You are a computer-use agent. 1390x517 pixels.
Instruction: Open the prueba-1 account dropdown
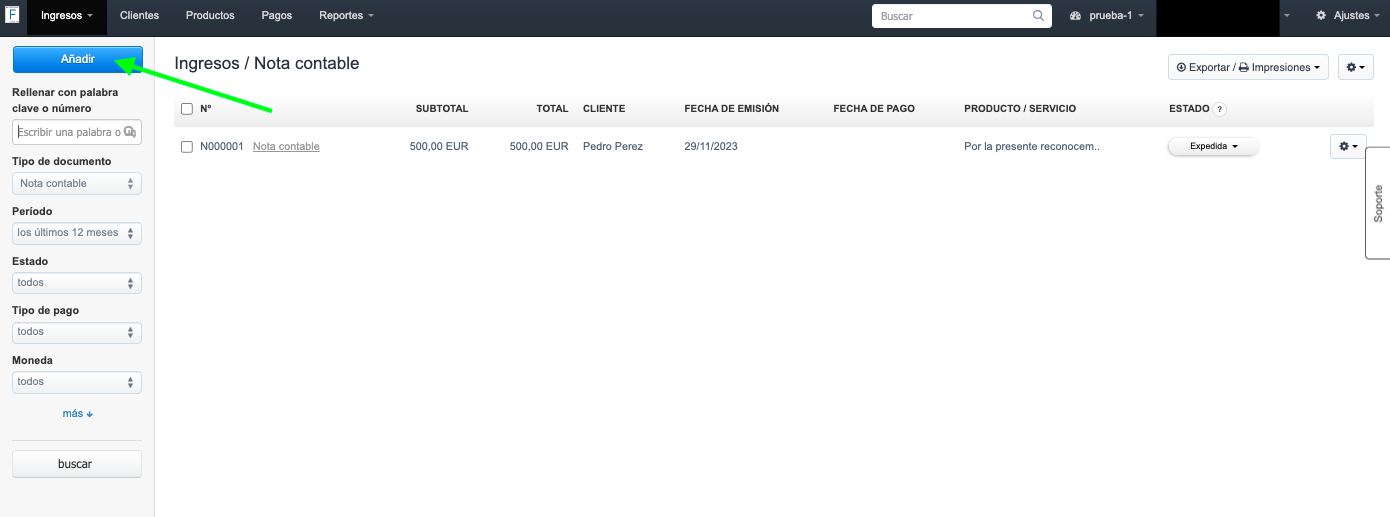point(1106,16)
